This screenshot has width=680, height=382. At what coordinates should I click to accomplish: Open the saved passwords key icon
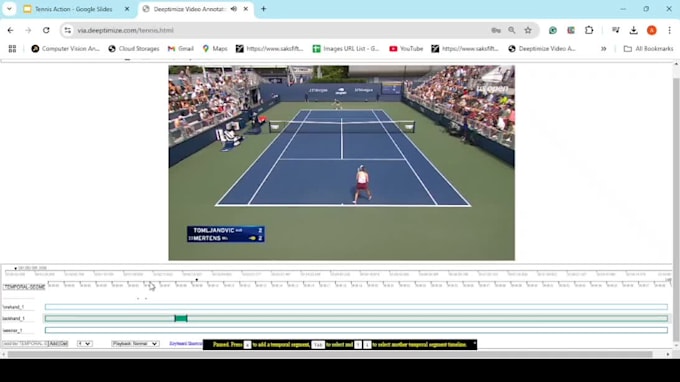point(496,30)
